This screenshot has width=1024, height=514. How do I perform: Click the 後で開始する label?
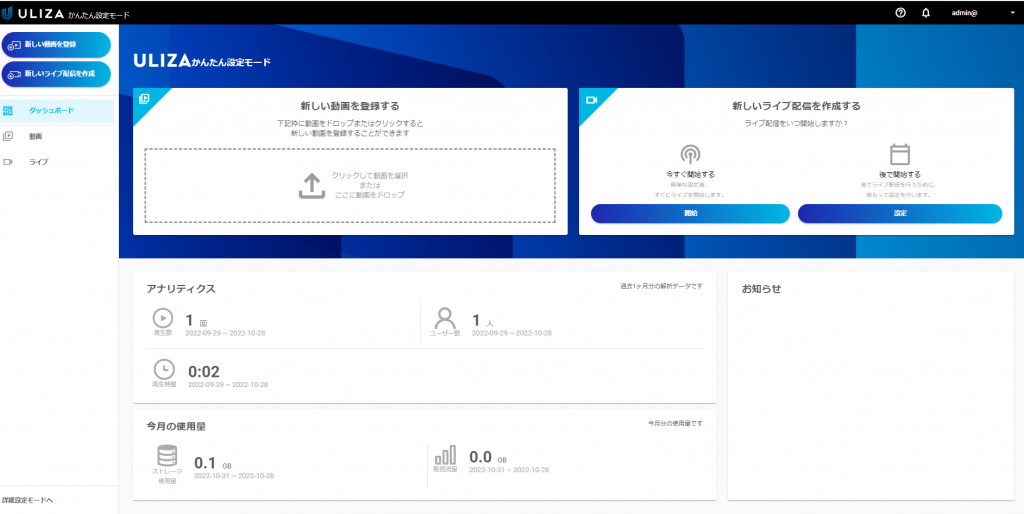click(900, 174)
